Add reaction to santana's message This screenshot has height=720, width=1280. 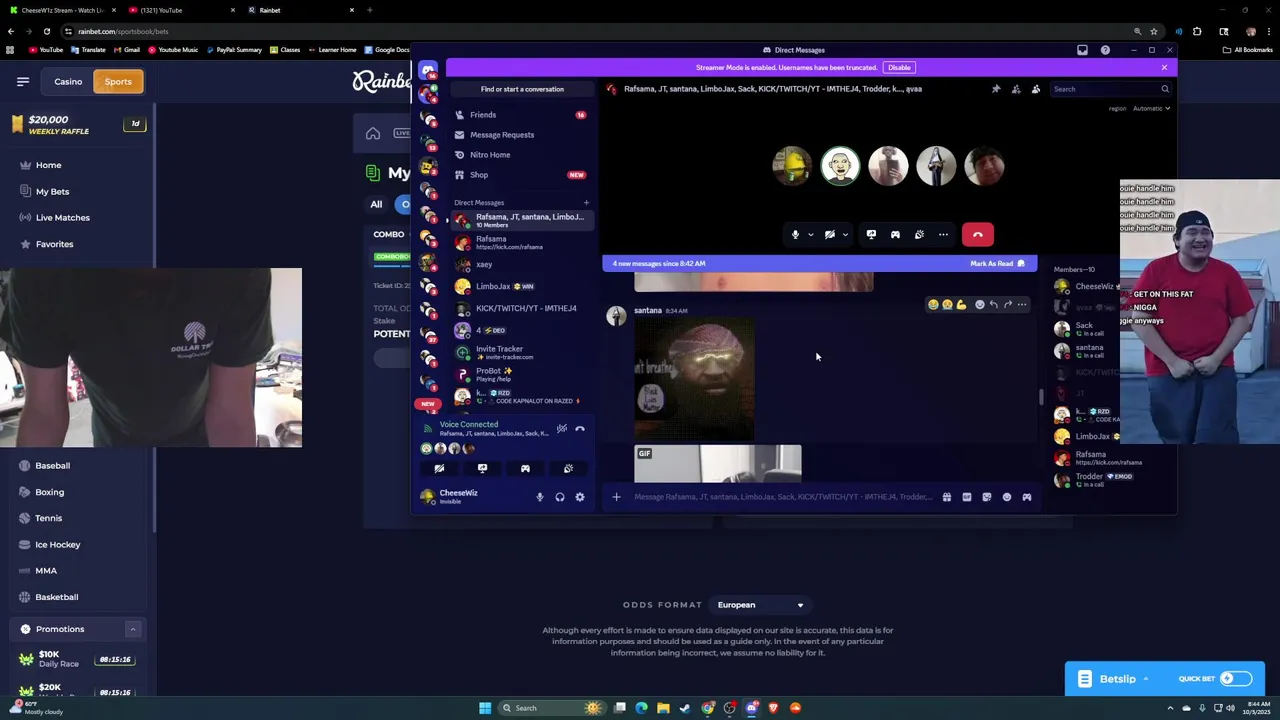point(979,304)
